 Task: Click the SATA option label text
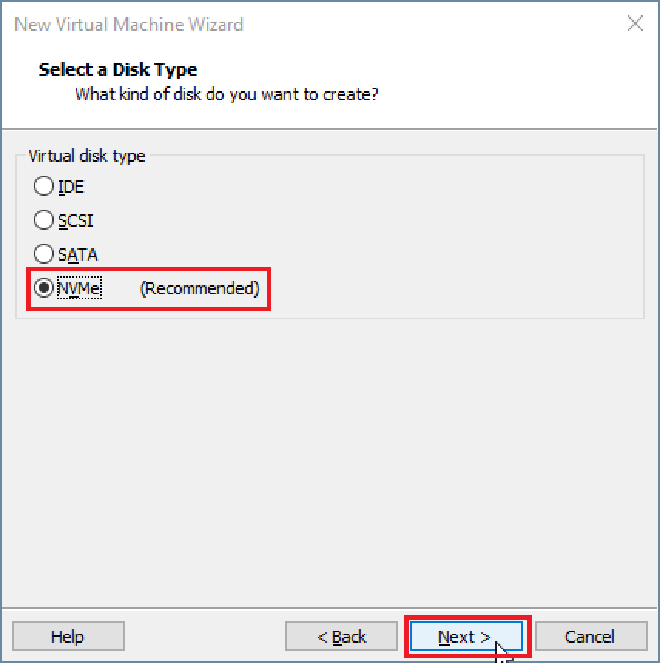point(77,254)
